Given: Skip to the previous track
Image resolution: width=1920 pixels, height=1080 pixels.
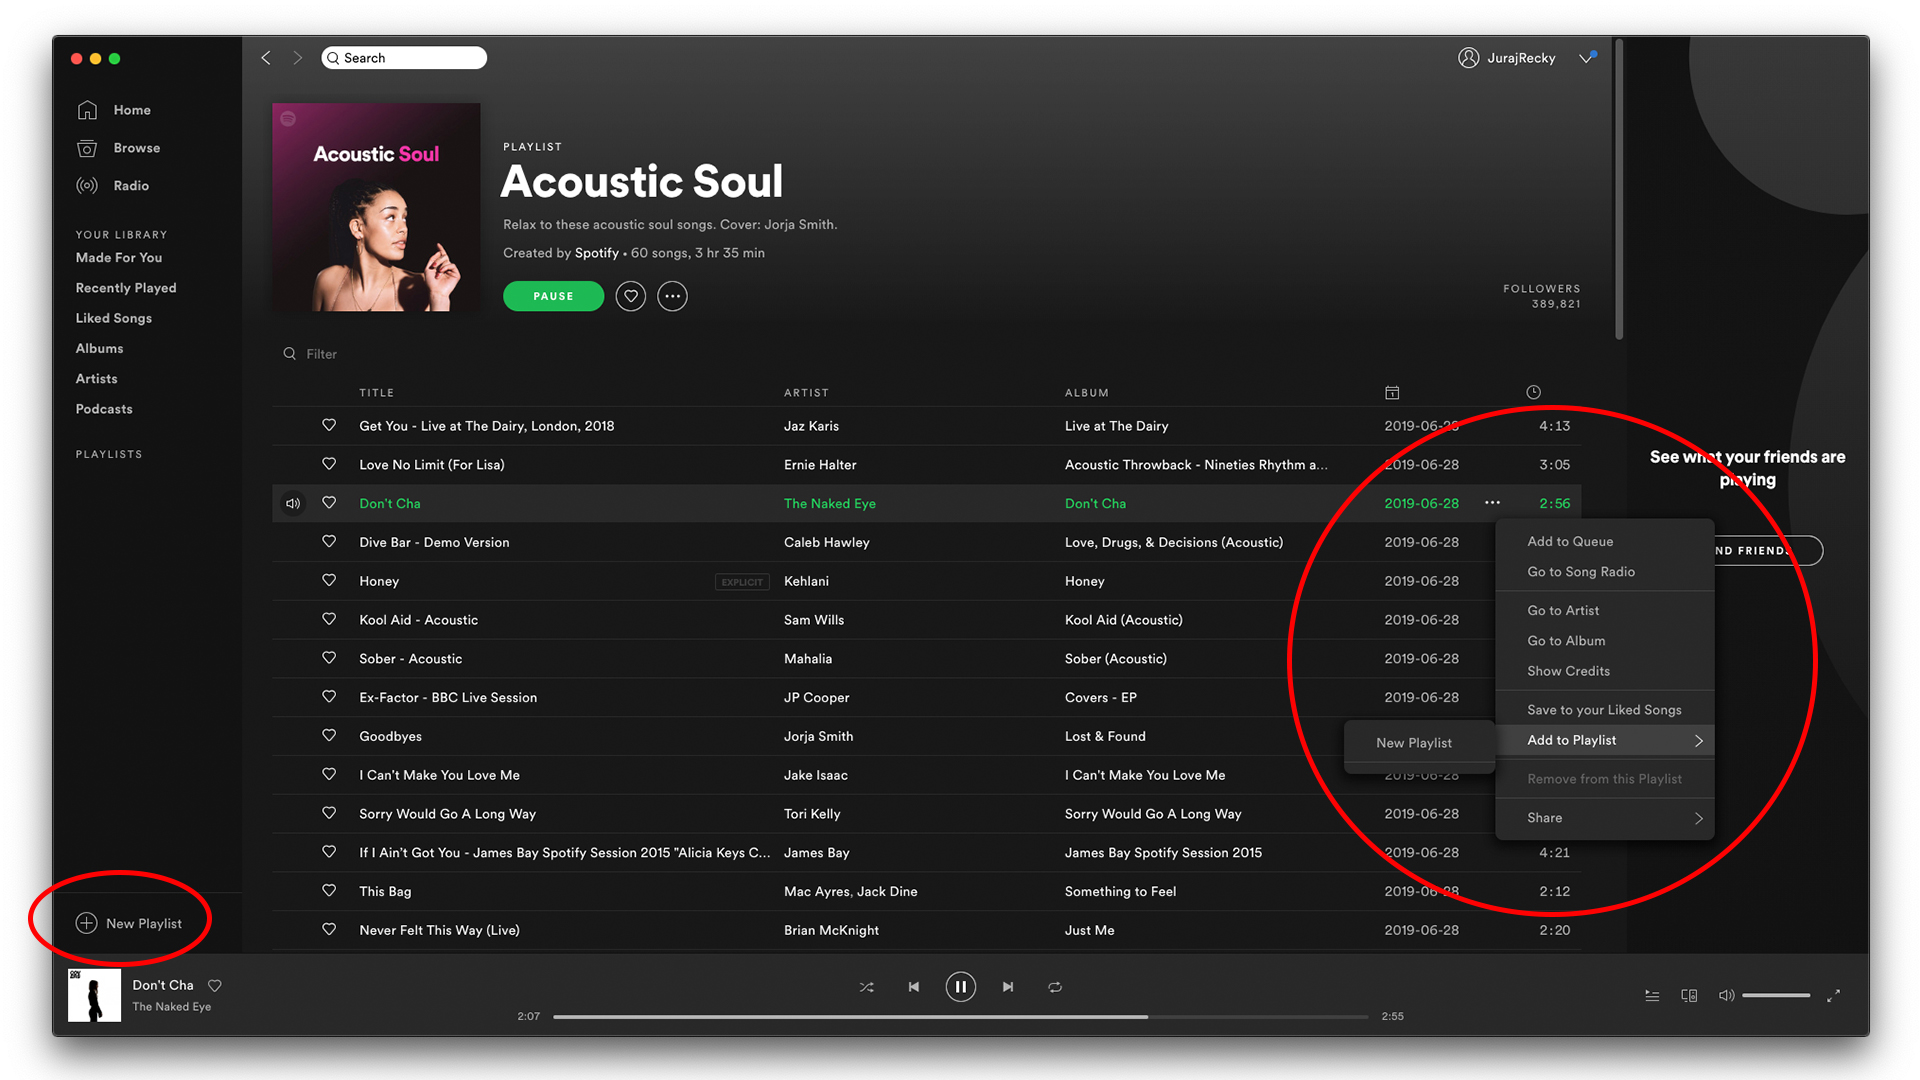Looking at the screenshot, I should (913, 987).
